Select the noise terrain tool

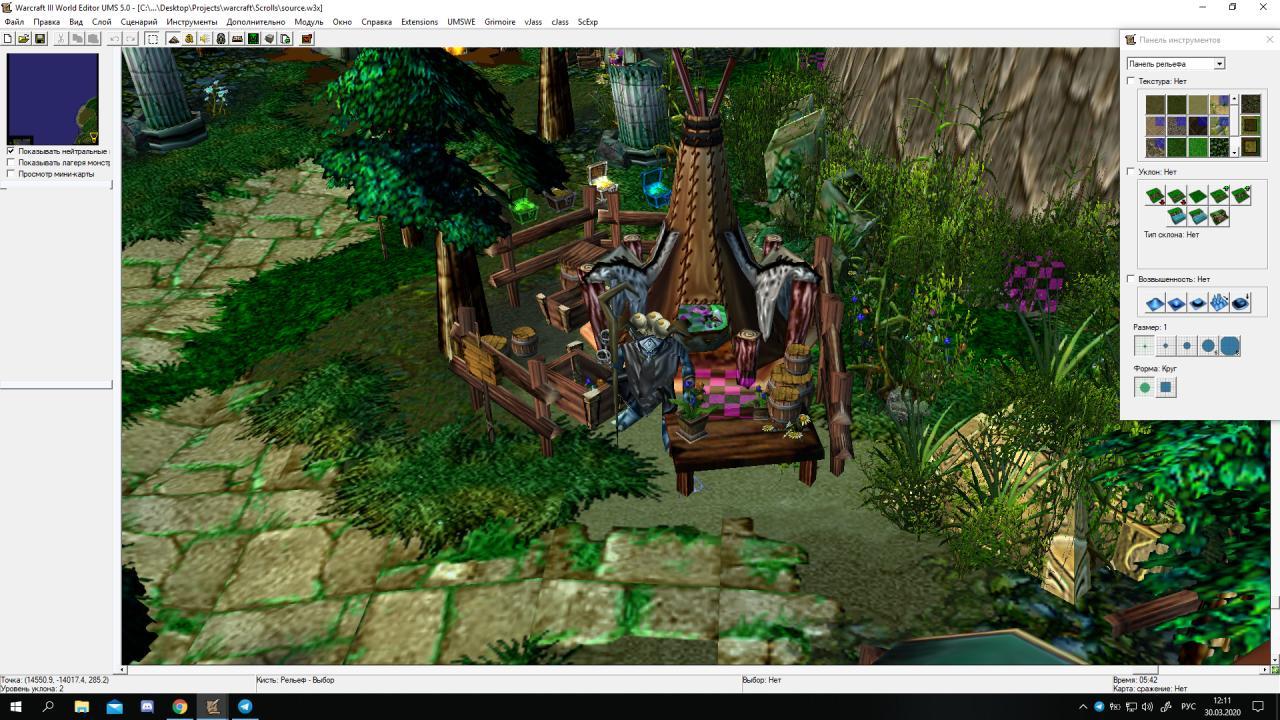pos(1220,302)
